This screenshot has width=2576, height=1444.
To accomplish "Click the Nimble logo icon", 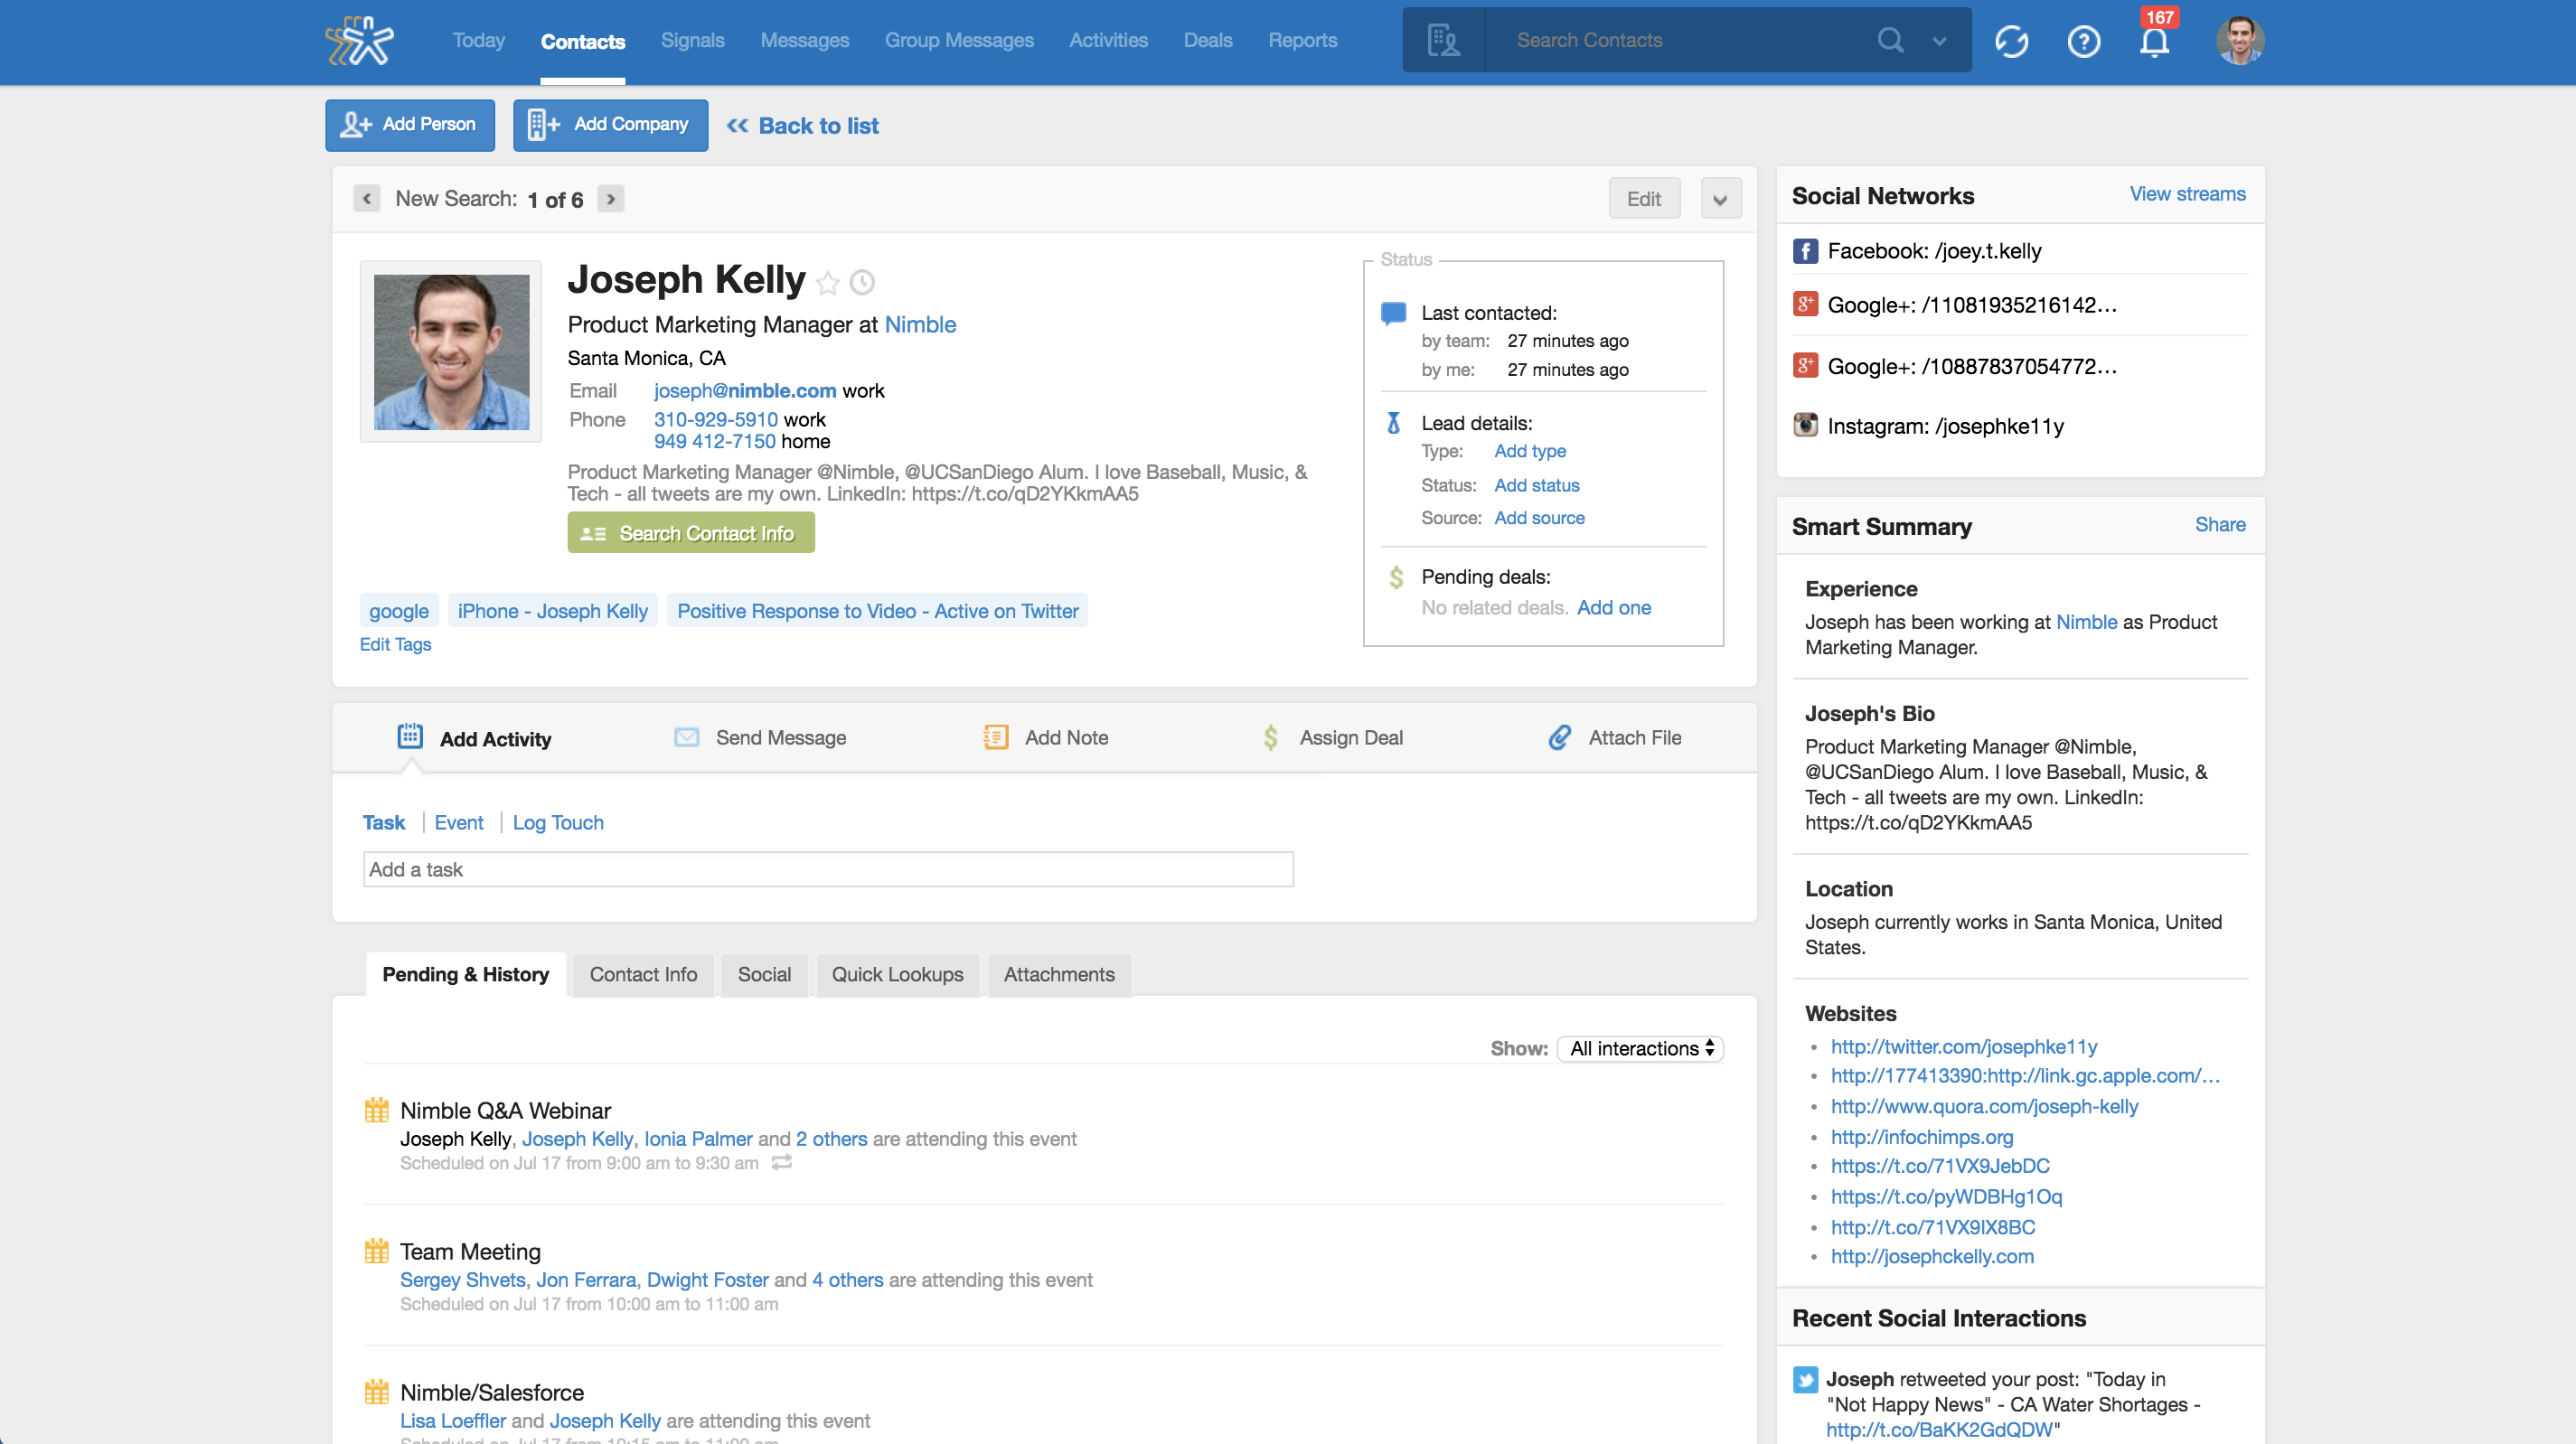I will click(359, 41).
